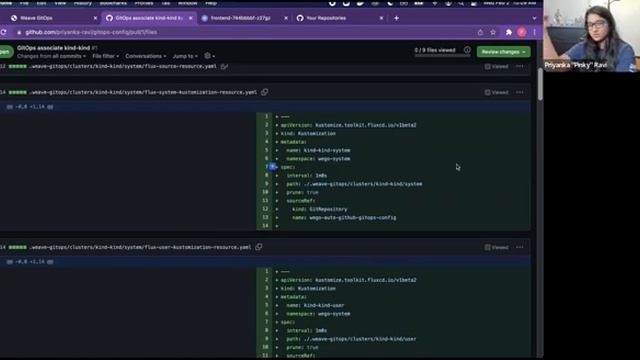The image size is (640, 360).
Task: Click 'name: wego-auto-github-gitops-config' line
Action: point(344,218)
